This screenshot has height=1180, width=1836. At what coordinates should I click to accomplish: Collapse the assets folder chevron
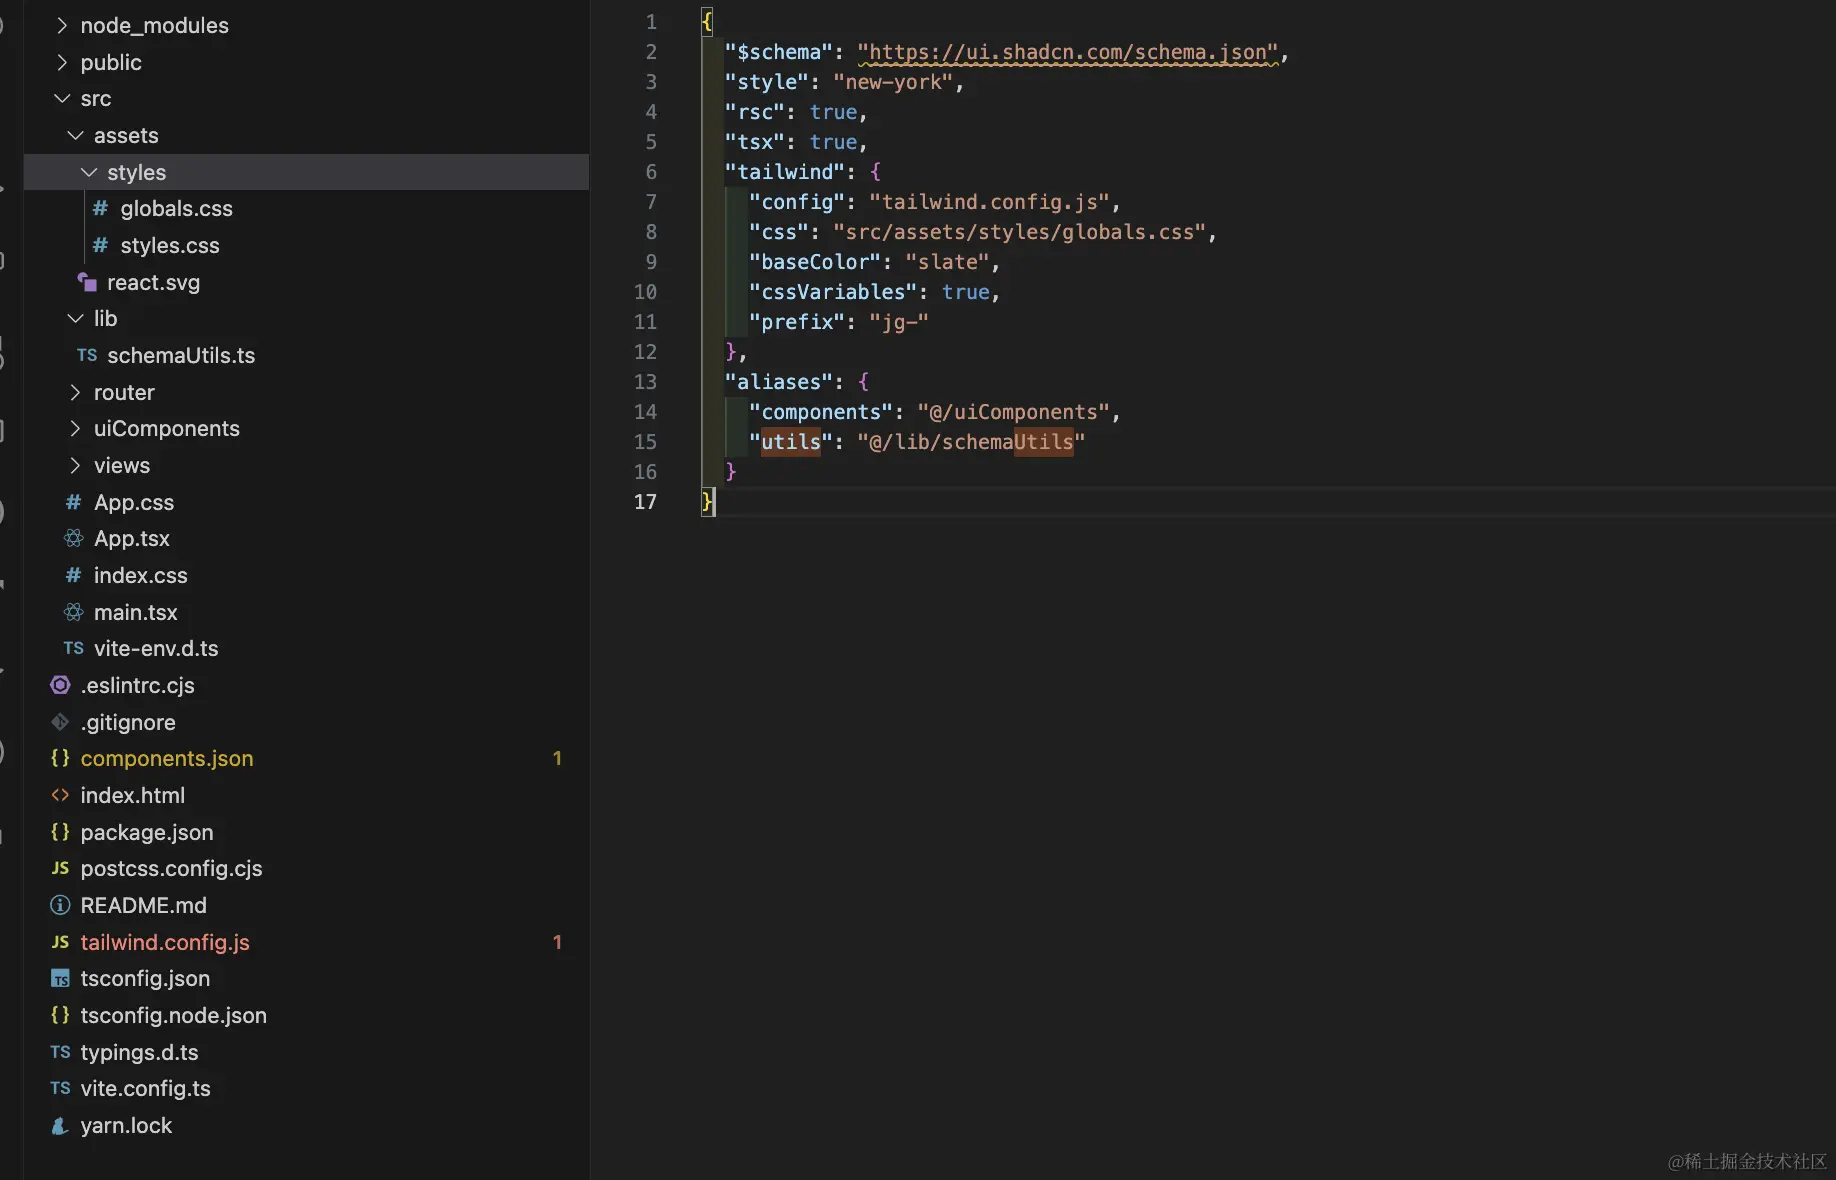tap(75, 135)
